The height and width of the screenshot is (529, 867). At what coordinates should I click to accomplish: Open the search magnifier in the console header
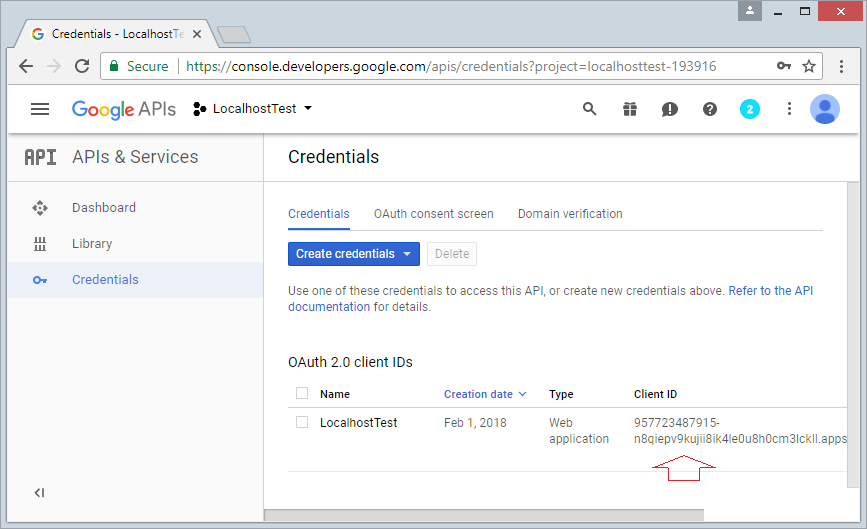point(589,109)
